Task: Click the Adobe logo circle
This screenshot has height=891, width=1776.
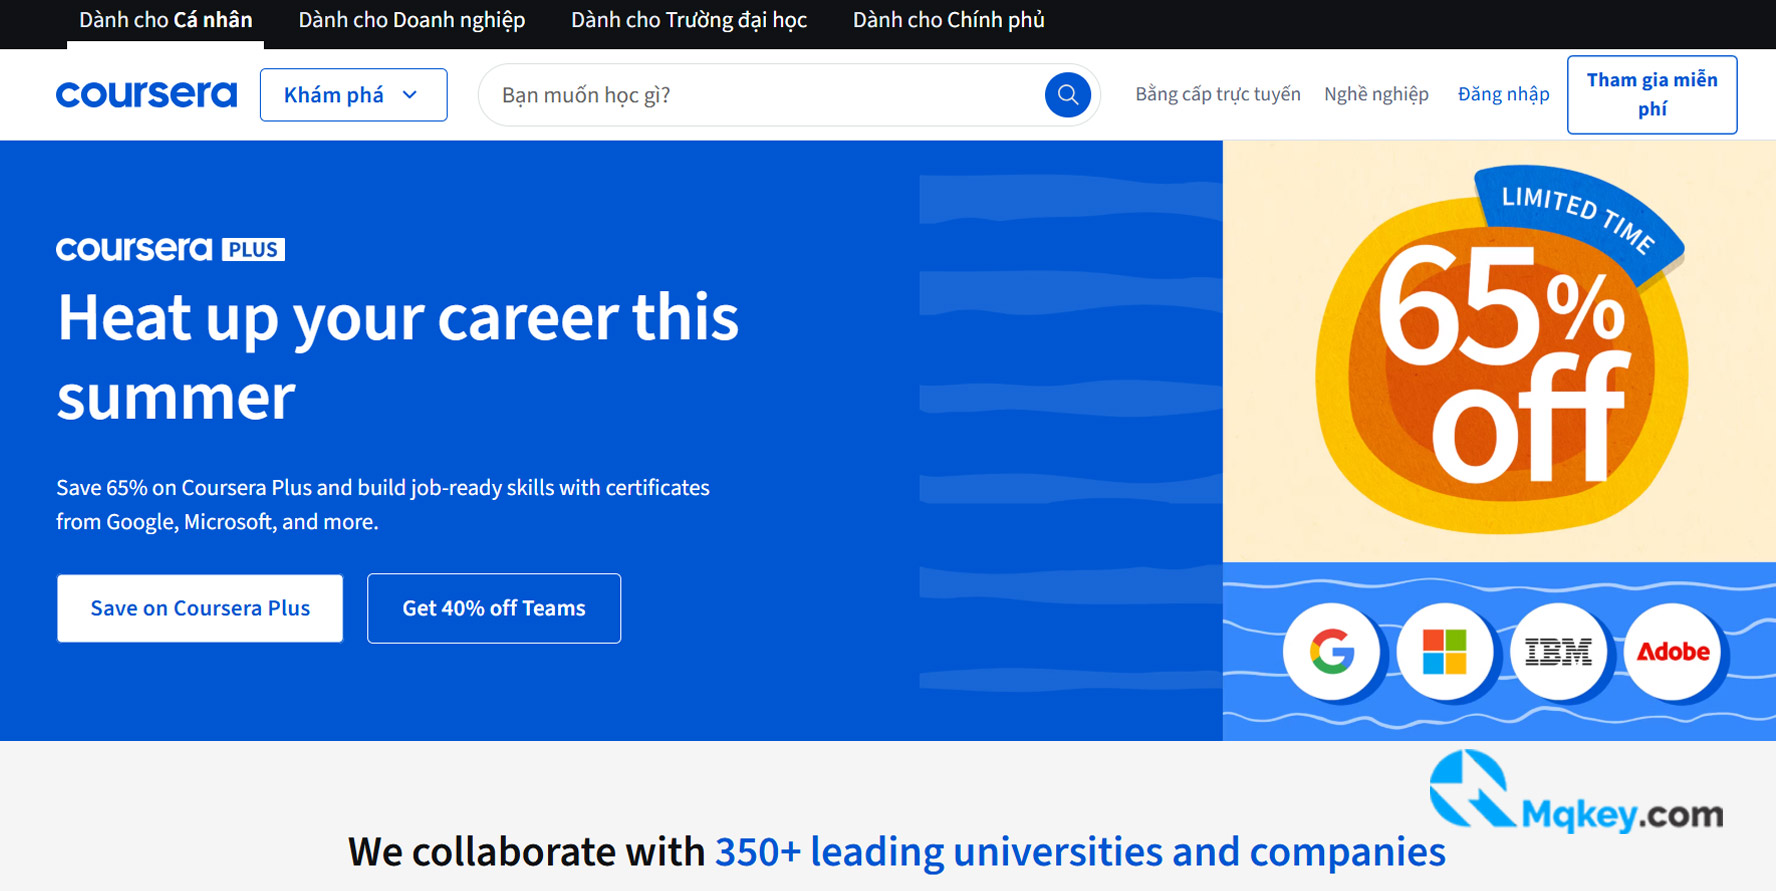Action: (x=1673, y=652)
